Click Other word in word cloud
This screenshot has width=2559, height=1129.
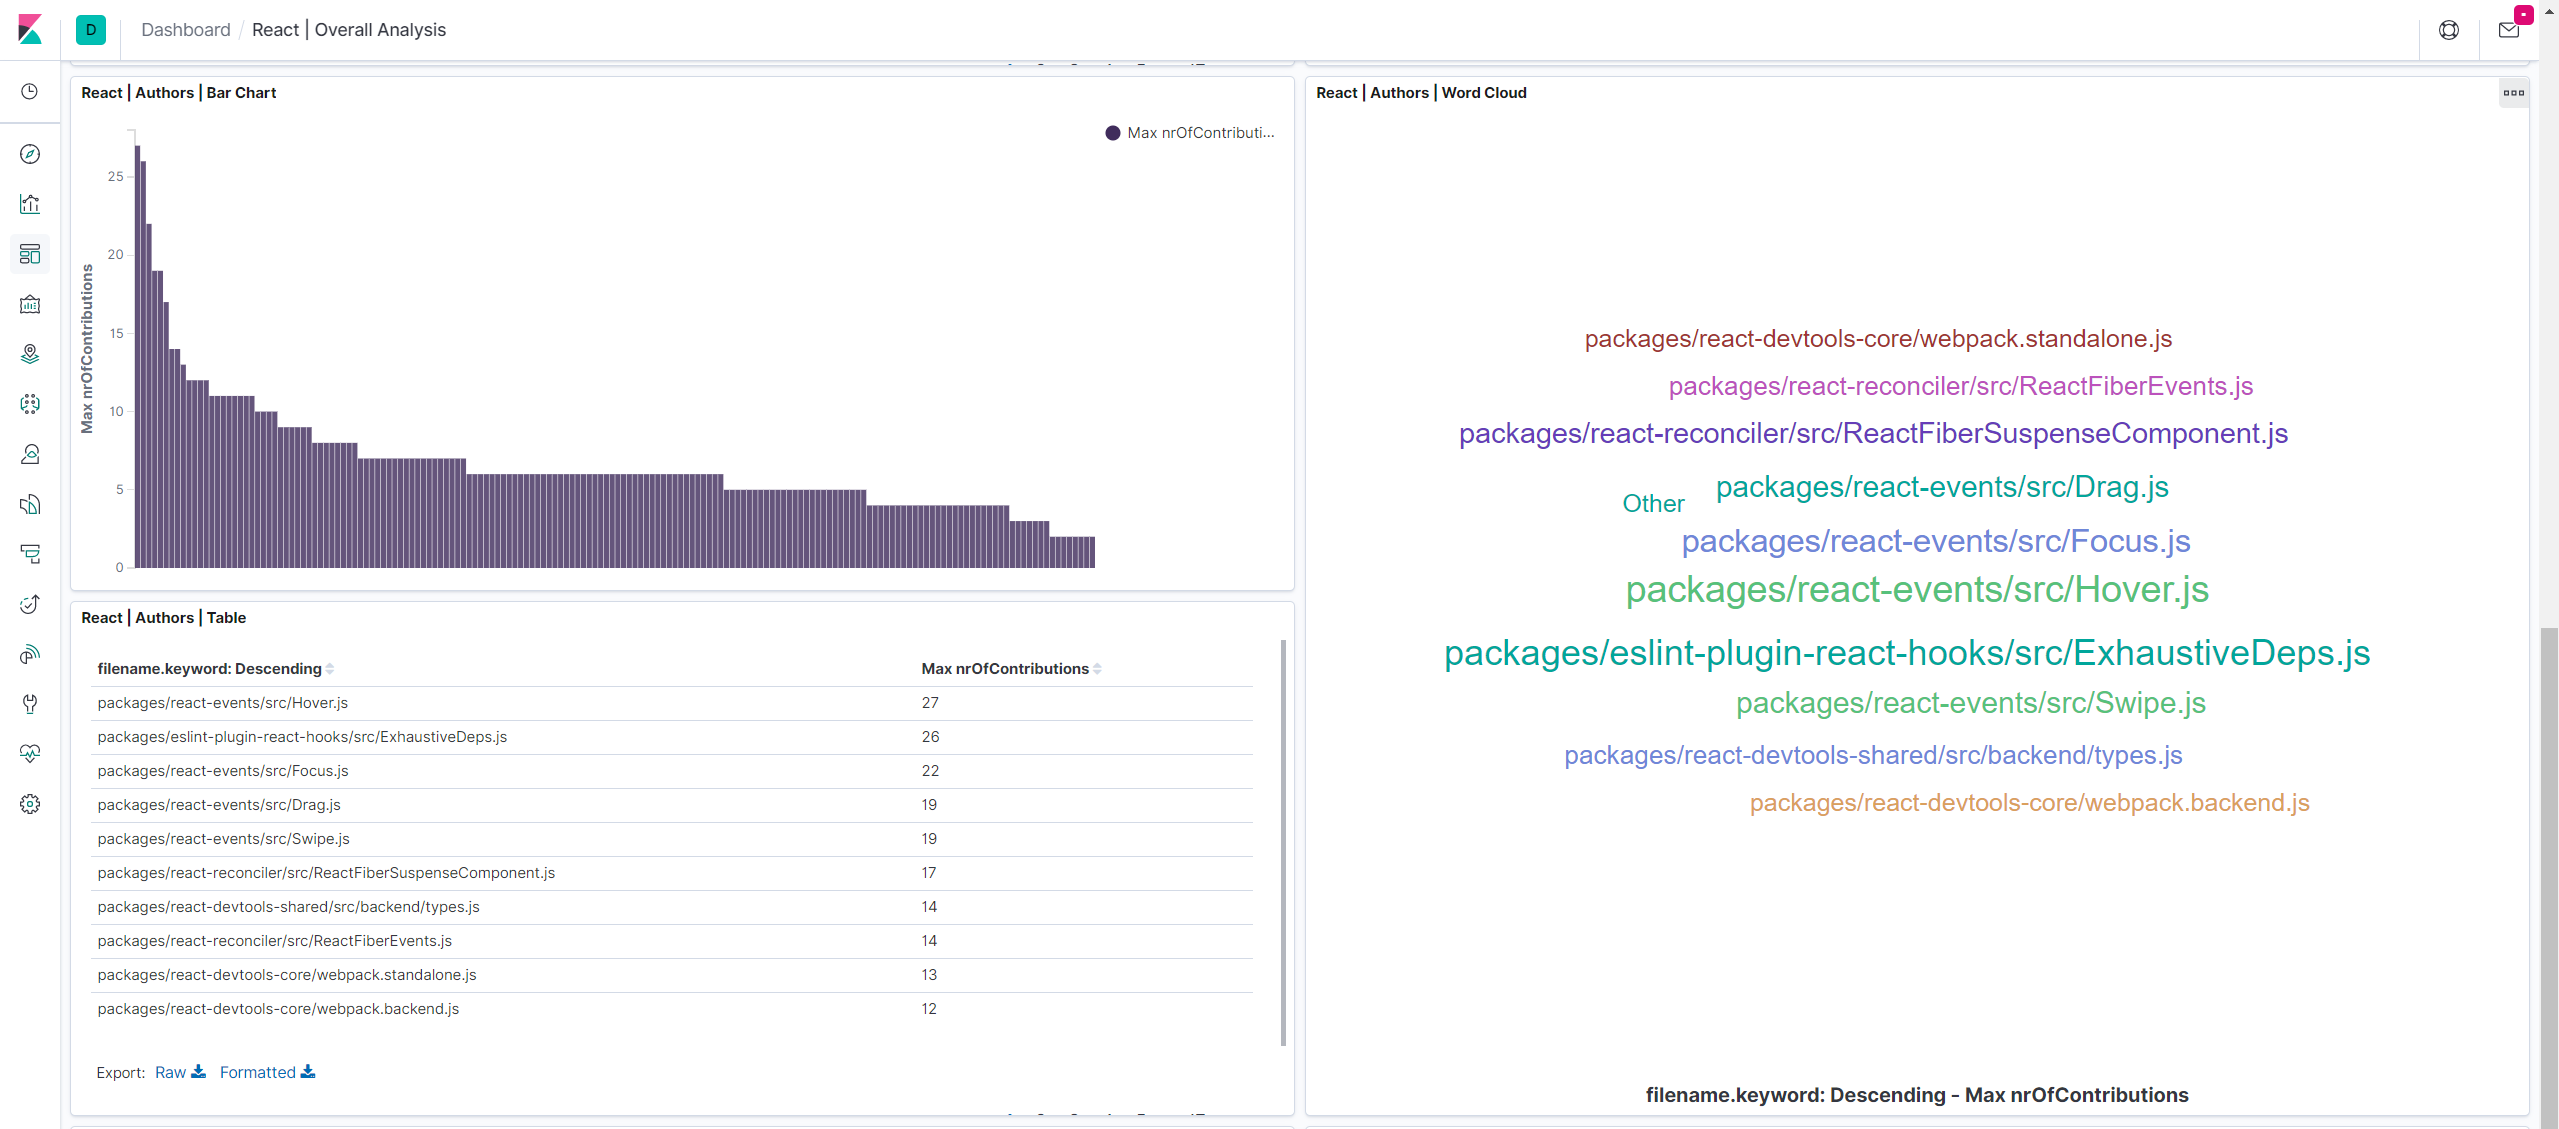tap(1653, 503)
